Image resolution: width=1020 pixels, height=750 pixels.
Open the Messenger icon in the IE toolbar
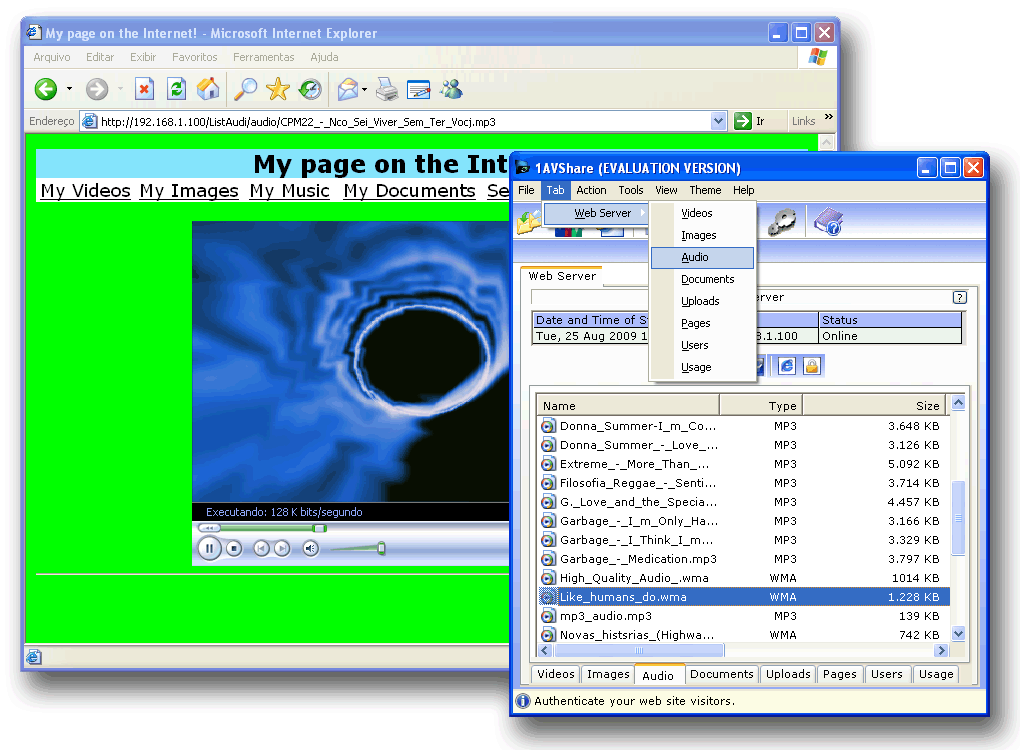tap(451, 88)
